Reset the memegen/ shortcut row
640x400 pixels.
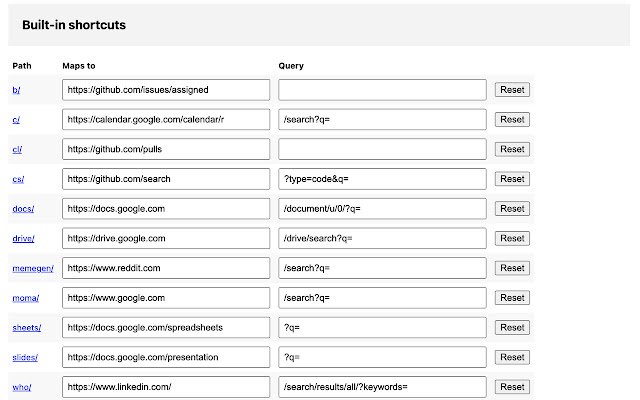tap(512, 268)
